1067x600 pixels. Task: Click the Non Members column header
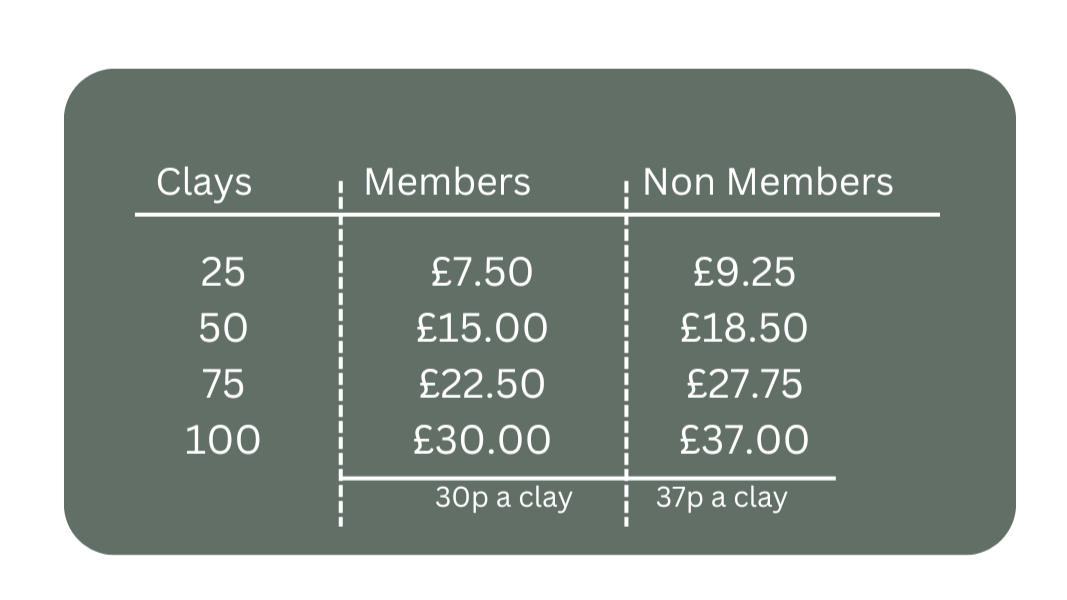click(767, 182)
